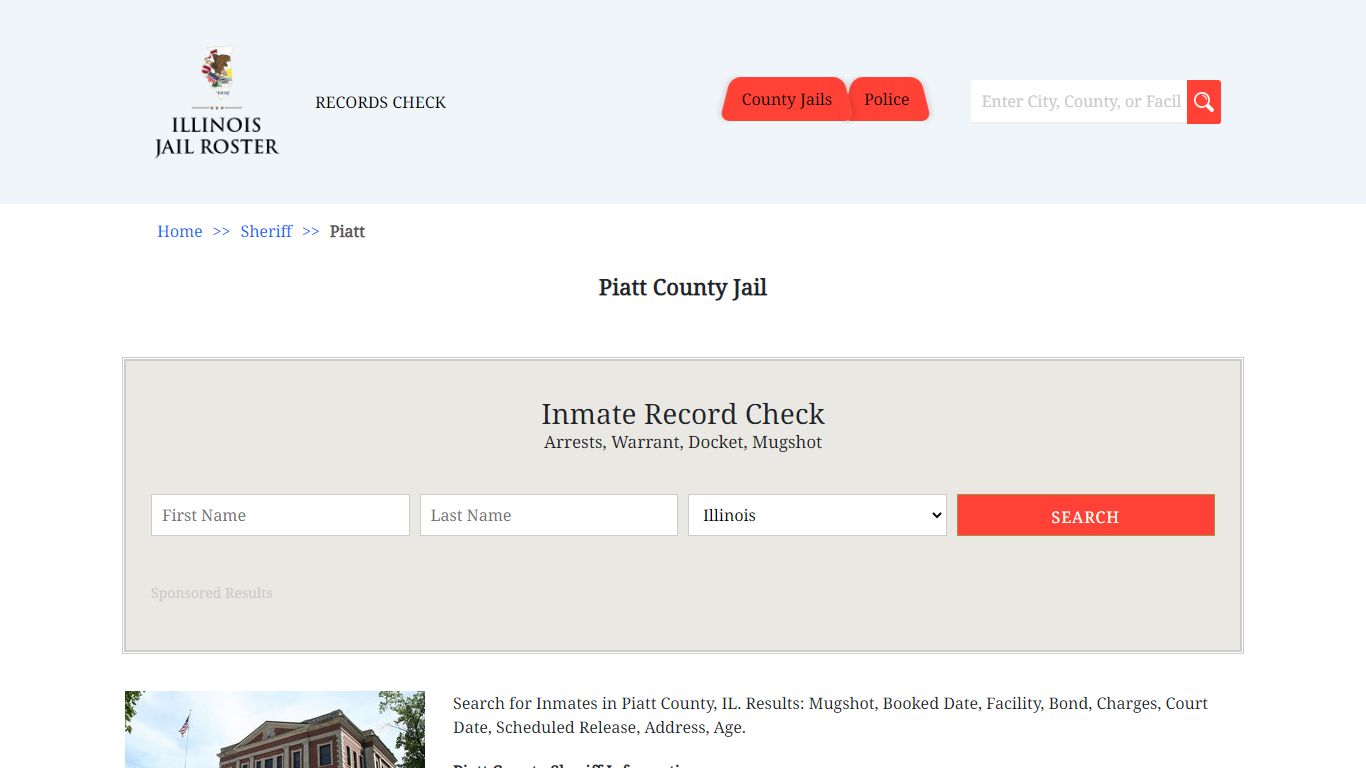This screenshot has height=768, width=1366.
Task: Click the Arrests, Warrant, Docket, Mugshot subtitle
Action: coord(683,442)
